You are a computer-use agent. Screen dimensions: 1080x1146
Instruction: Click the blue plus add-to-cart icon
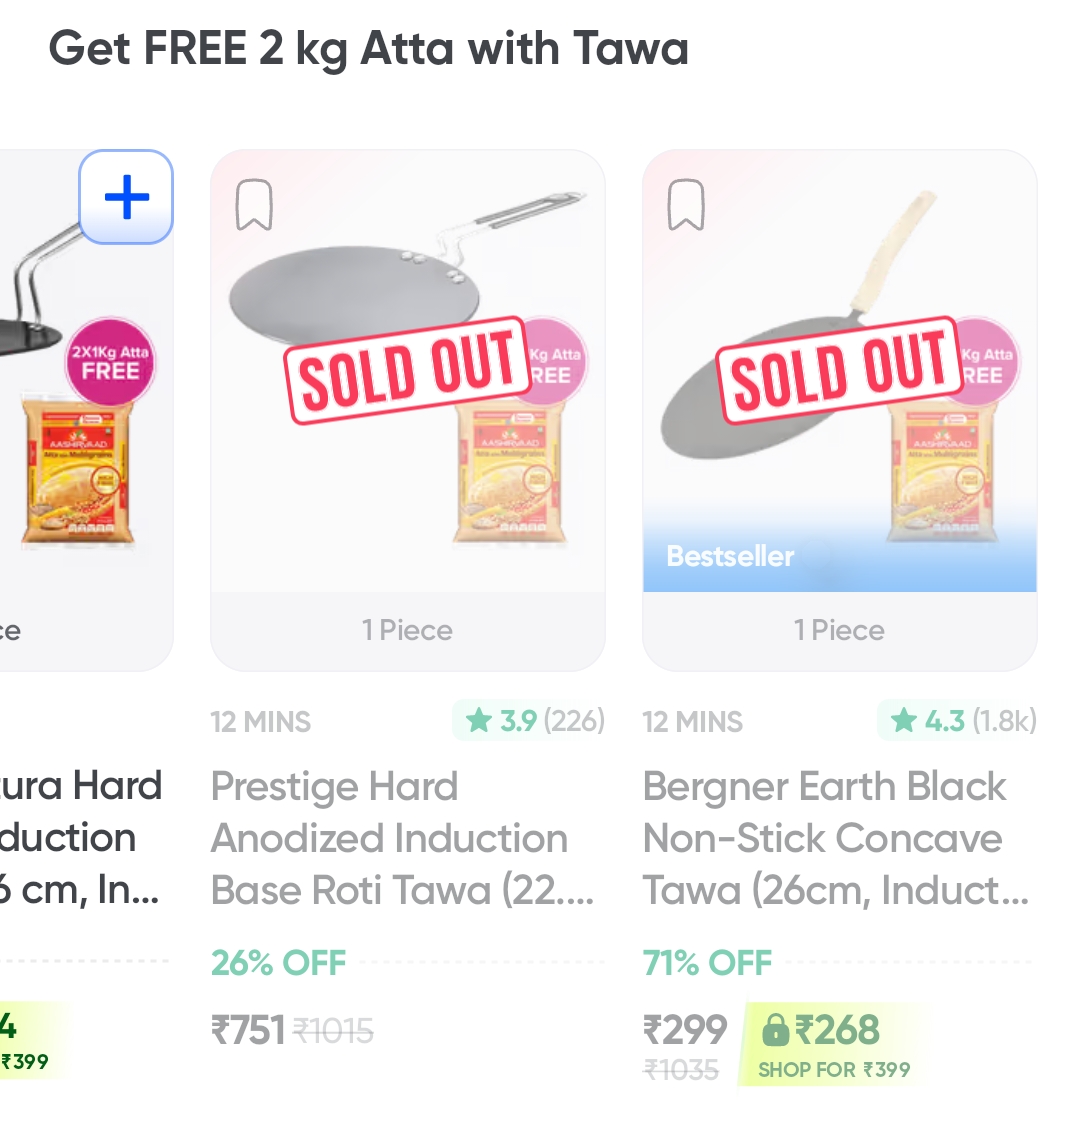coord(126,197)
